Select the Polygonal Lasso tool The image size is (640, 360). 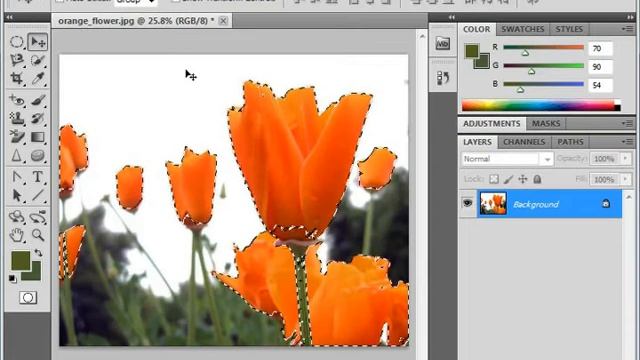17,60
